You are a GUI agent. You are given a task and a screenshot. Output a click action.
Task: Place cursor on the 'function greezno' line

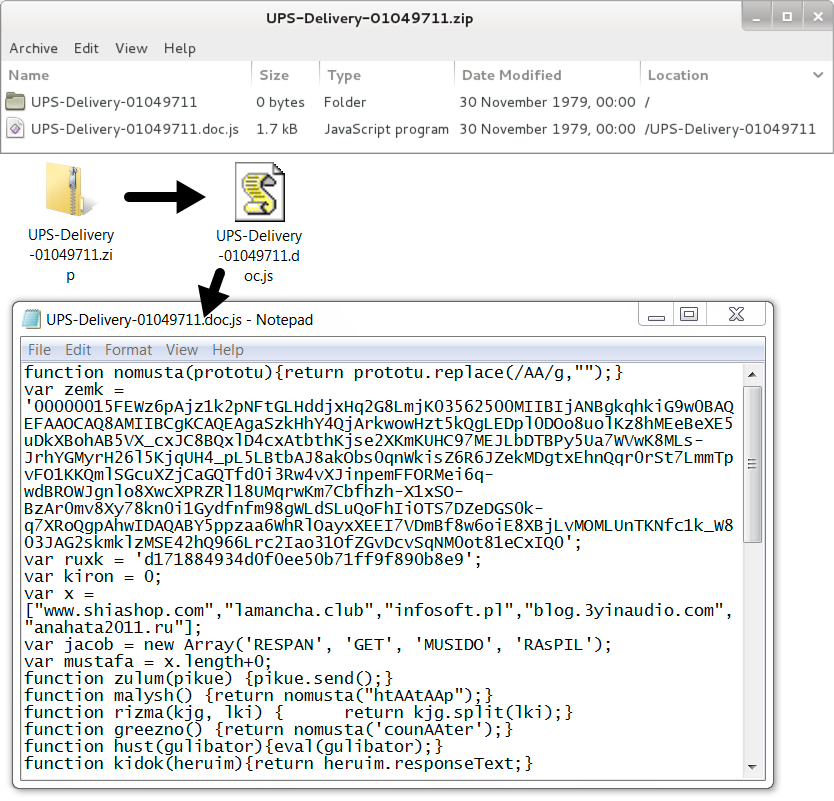tap(269, 730)
